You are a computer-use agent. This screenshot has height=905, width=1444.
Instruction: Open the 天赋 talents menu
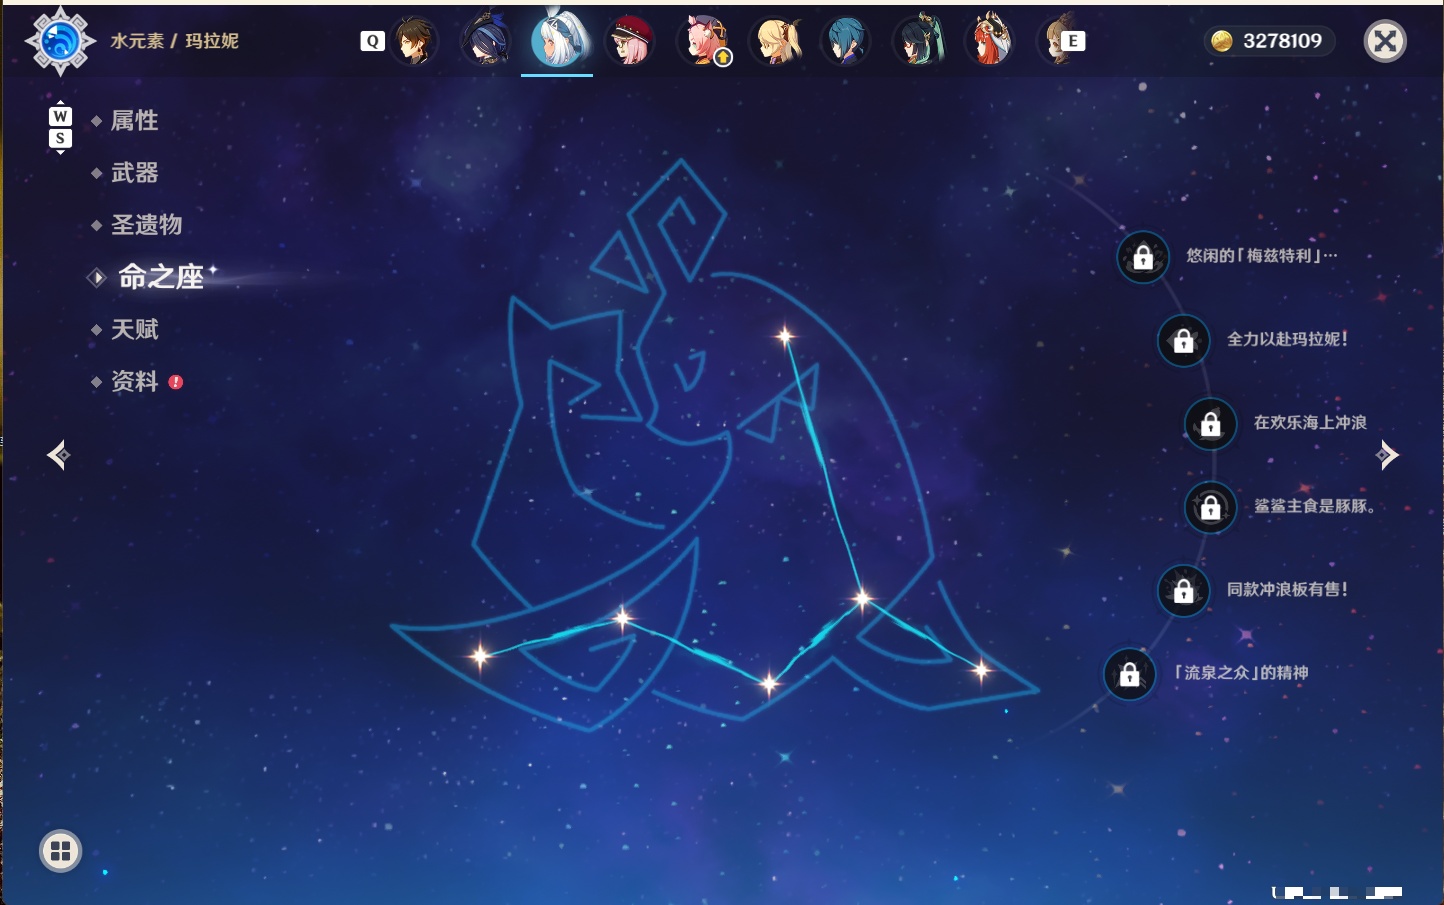point(134,329)
